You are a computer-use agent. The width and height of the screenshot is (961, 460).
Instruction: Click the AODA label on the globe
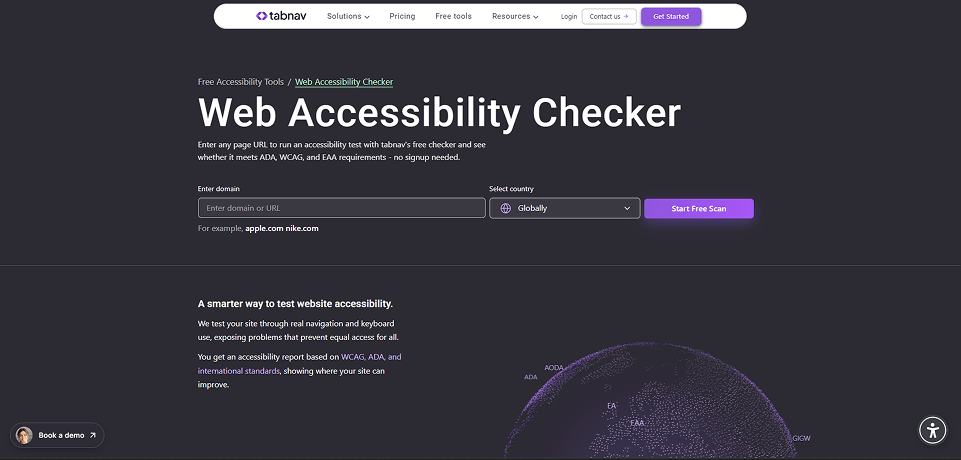pos(553,368)
